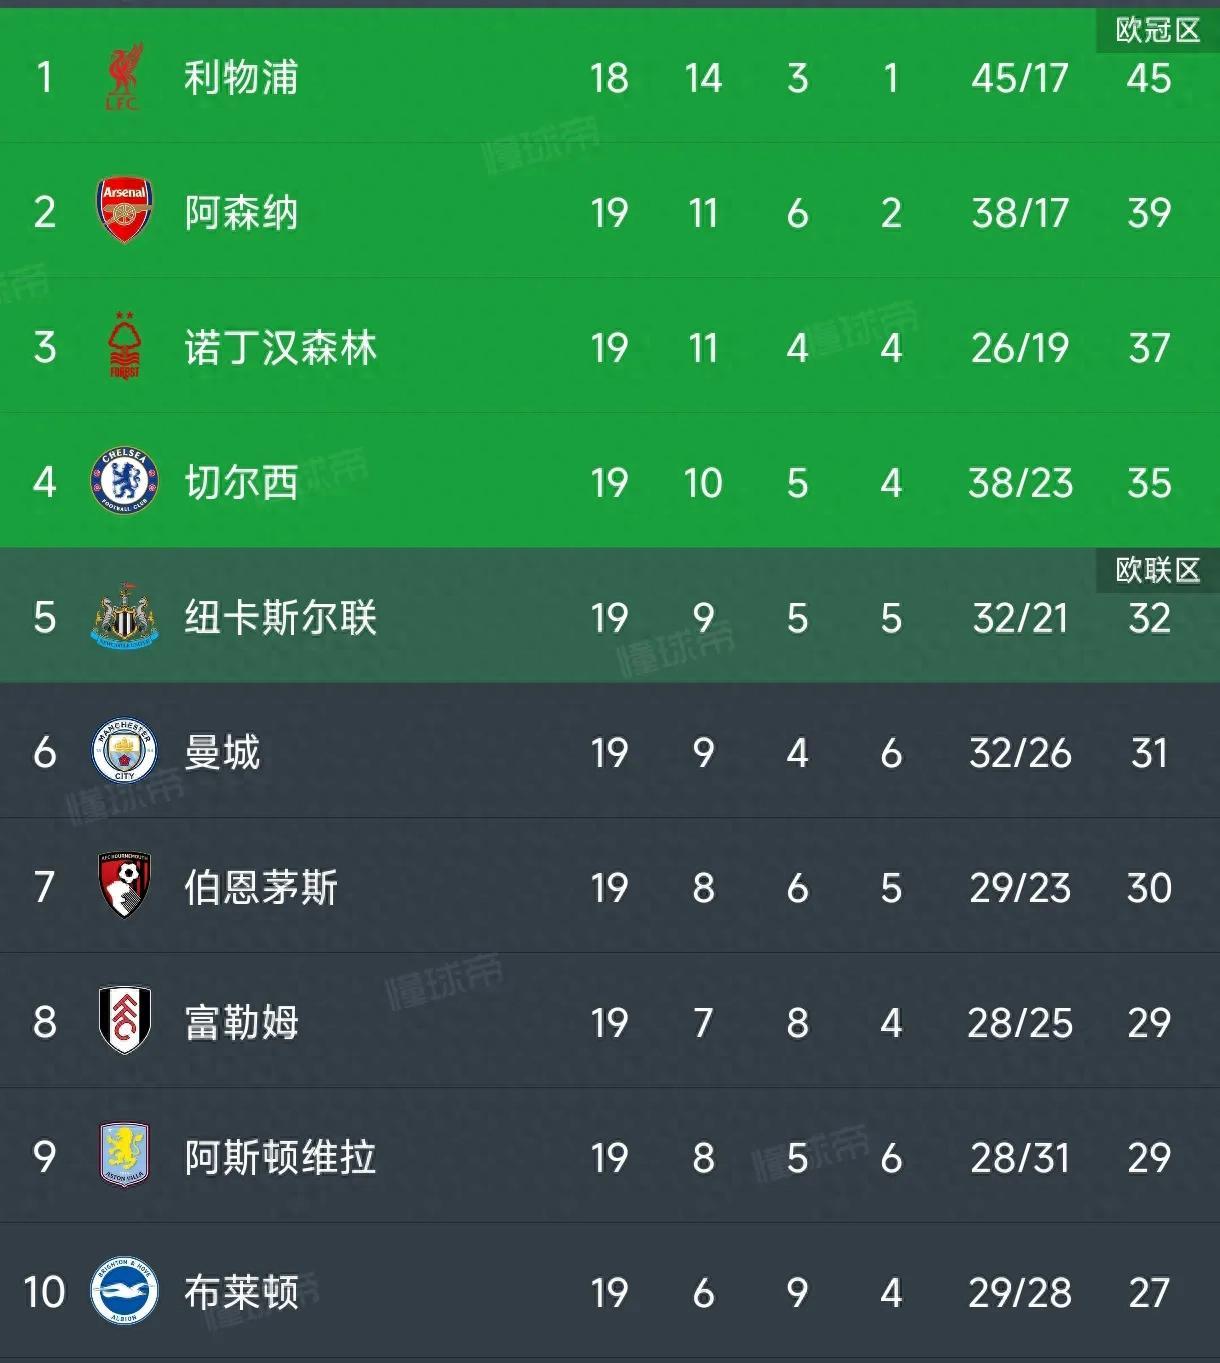Image resolution: width=1220 pixels, height=1363 pixels.
Task: Click the Newcastle United crest
Action: 124,616
